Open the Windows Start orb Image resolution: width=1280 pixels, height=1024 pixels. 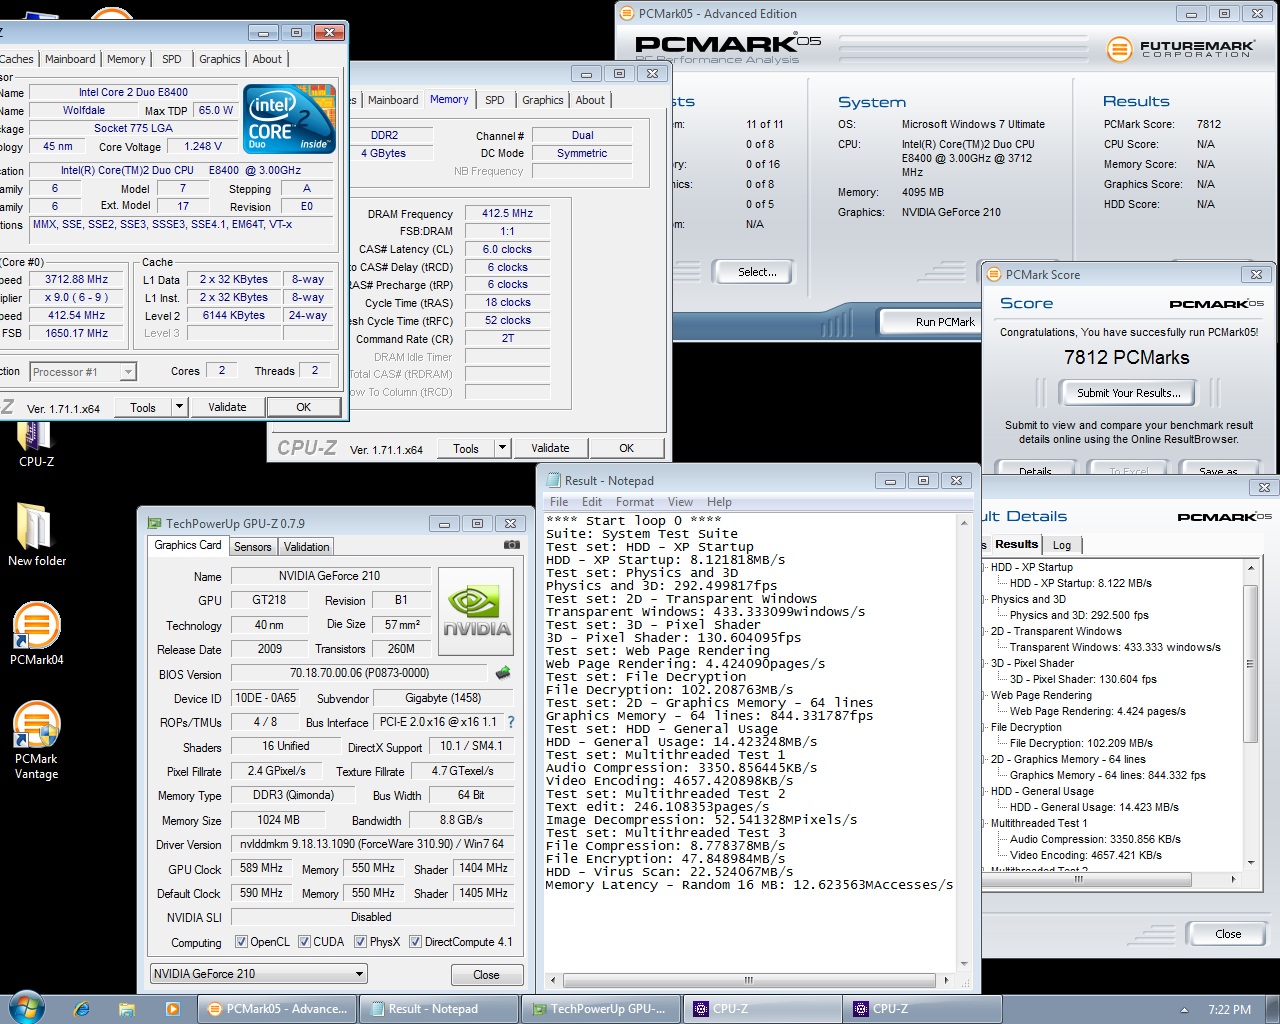[26, 1007]
